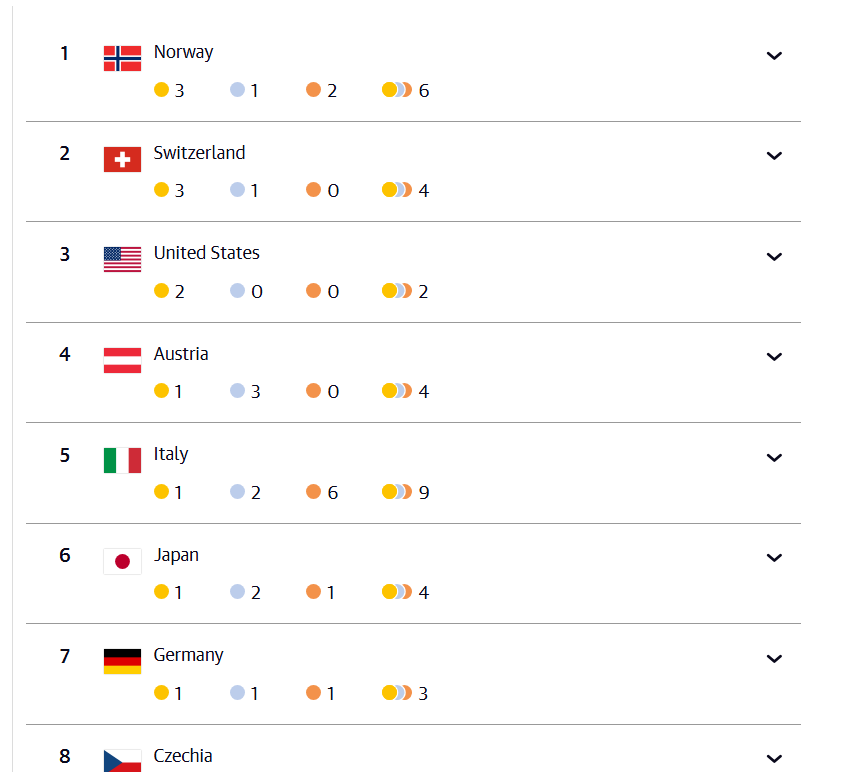
Task: Click the Czechia flag icon
Action: (x=122, y=761)
